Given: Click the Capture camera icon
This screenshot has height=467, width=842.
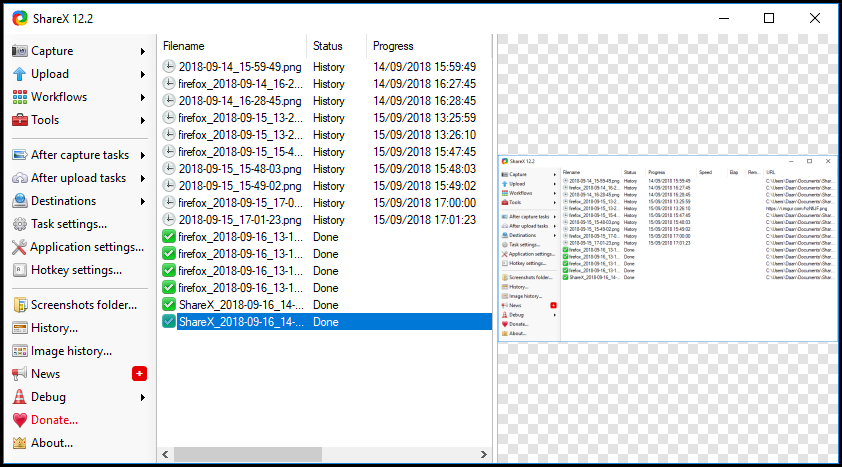Looking at the screenshot, I should click(19, 51).
